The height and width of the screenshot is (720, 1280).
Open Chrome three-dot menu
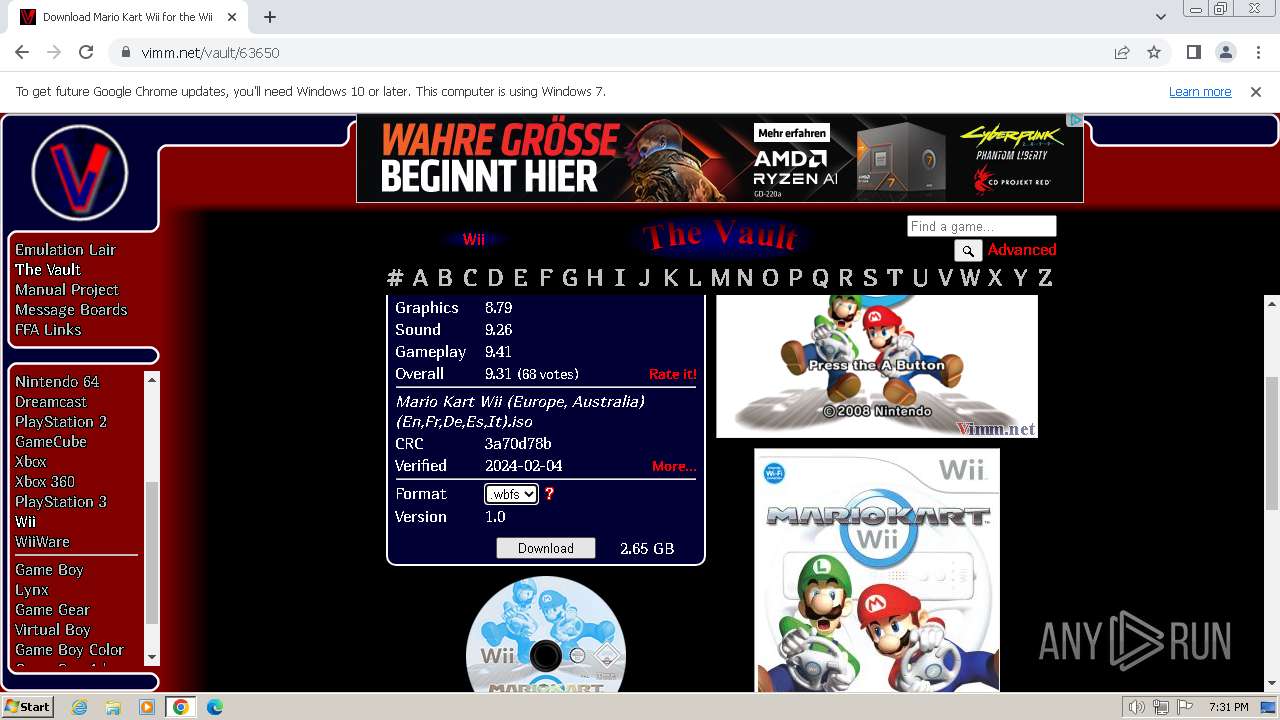(x=1257, y=52)
